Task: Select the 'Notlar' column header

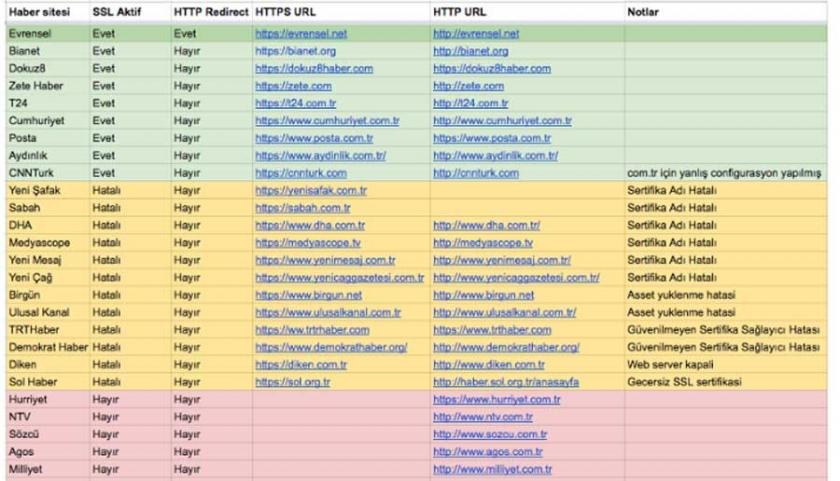Action: pos(645,13)
